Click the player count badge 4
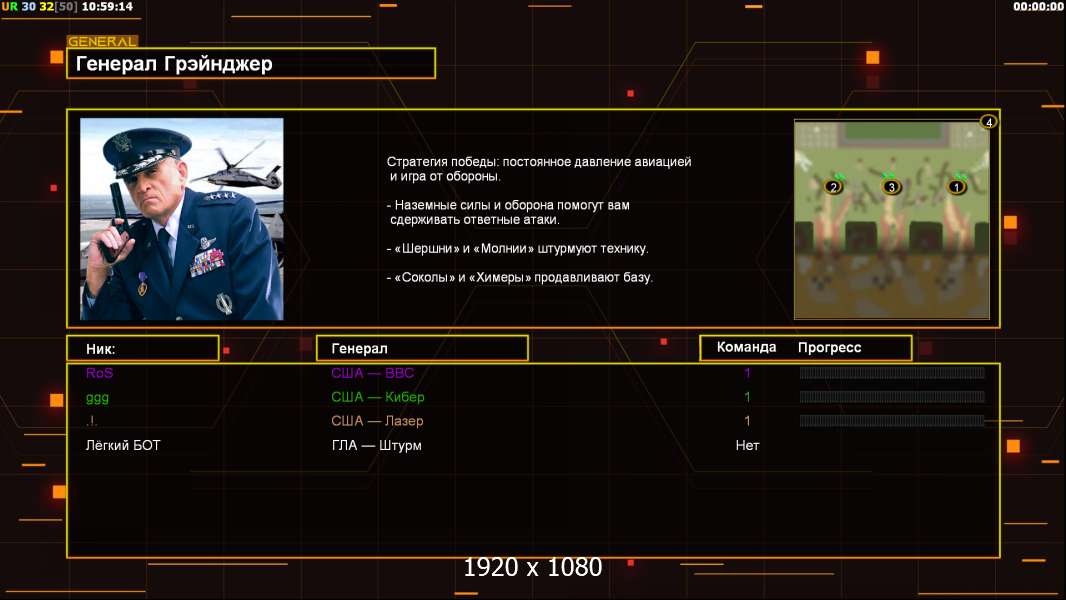 click(988, 122)
